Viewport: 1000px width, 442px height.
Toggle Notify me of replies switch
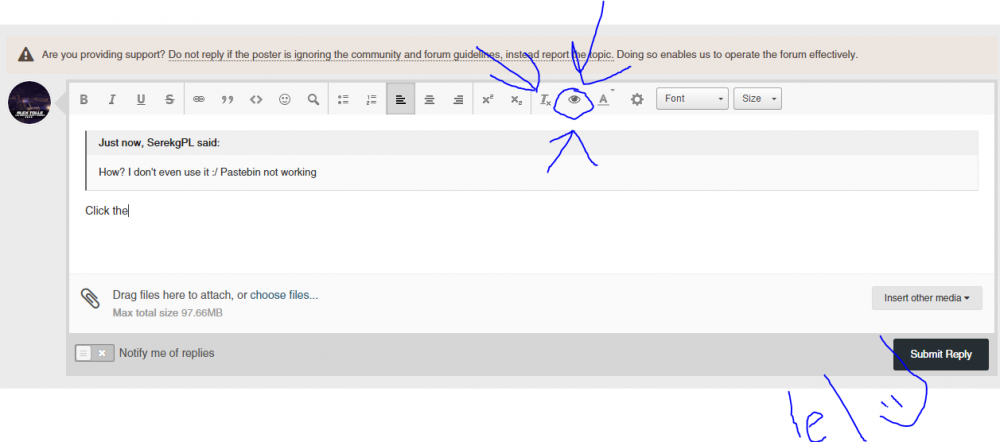point(94,353)
